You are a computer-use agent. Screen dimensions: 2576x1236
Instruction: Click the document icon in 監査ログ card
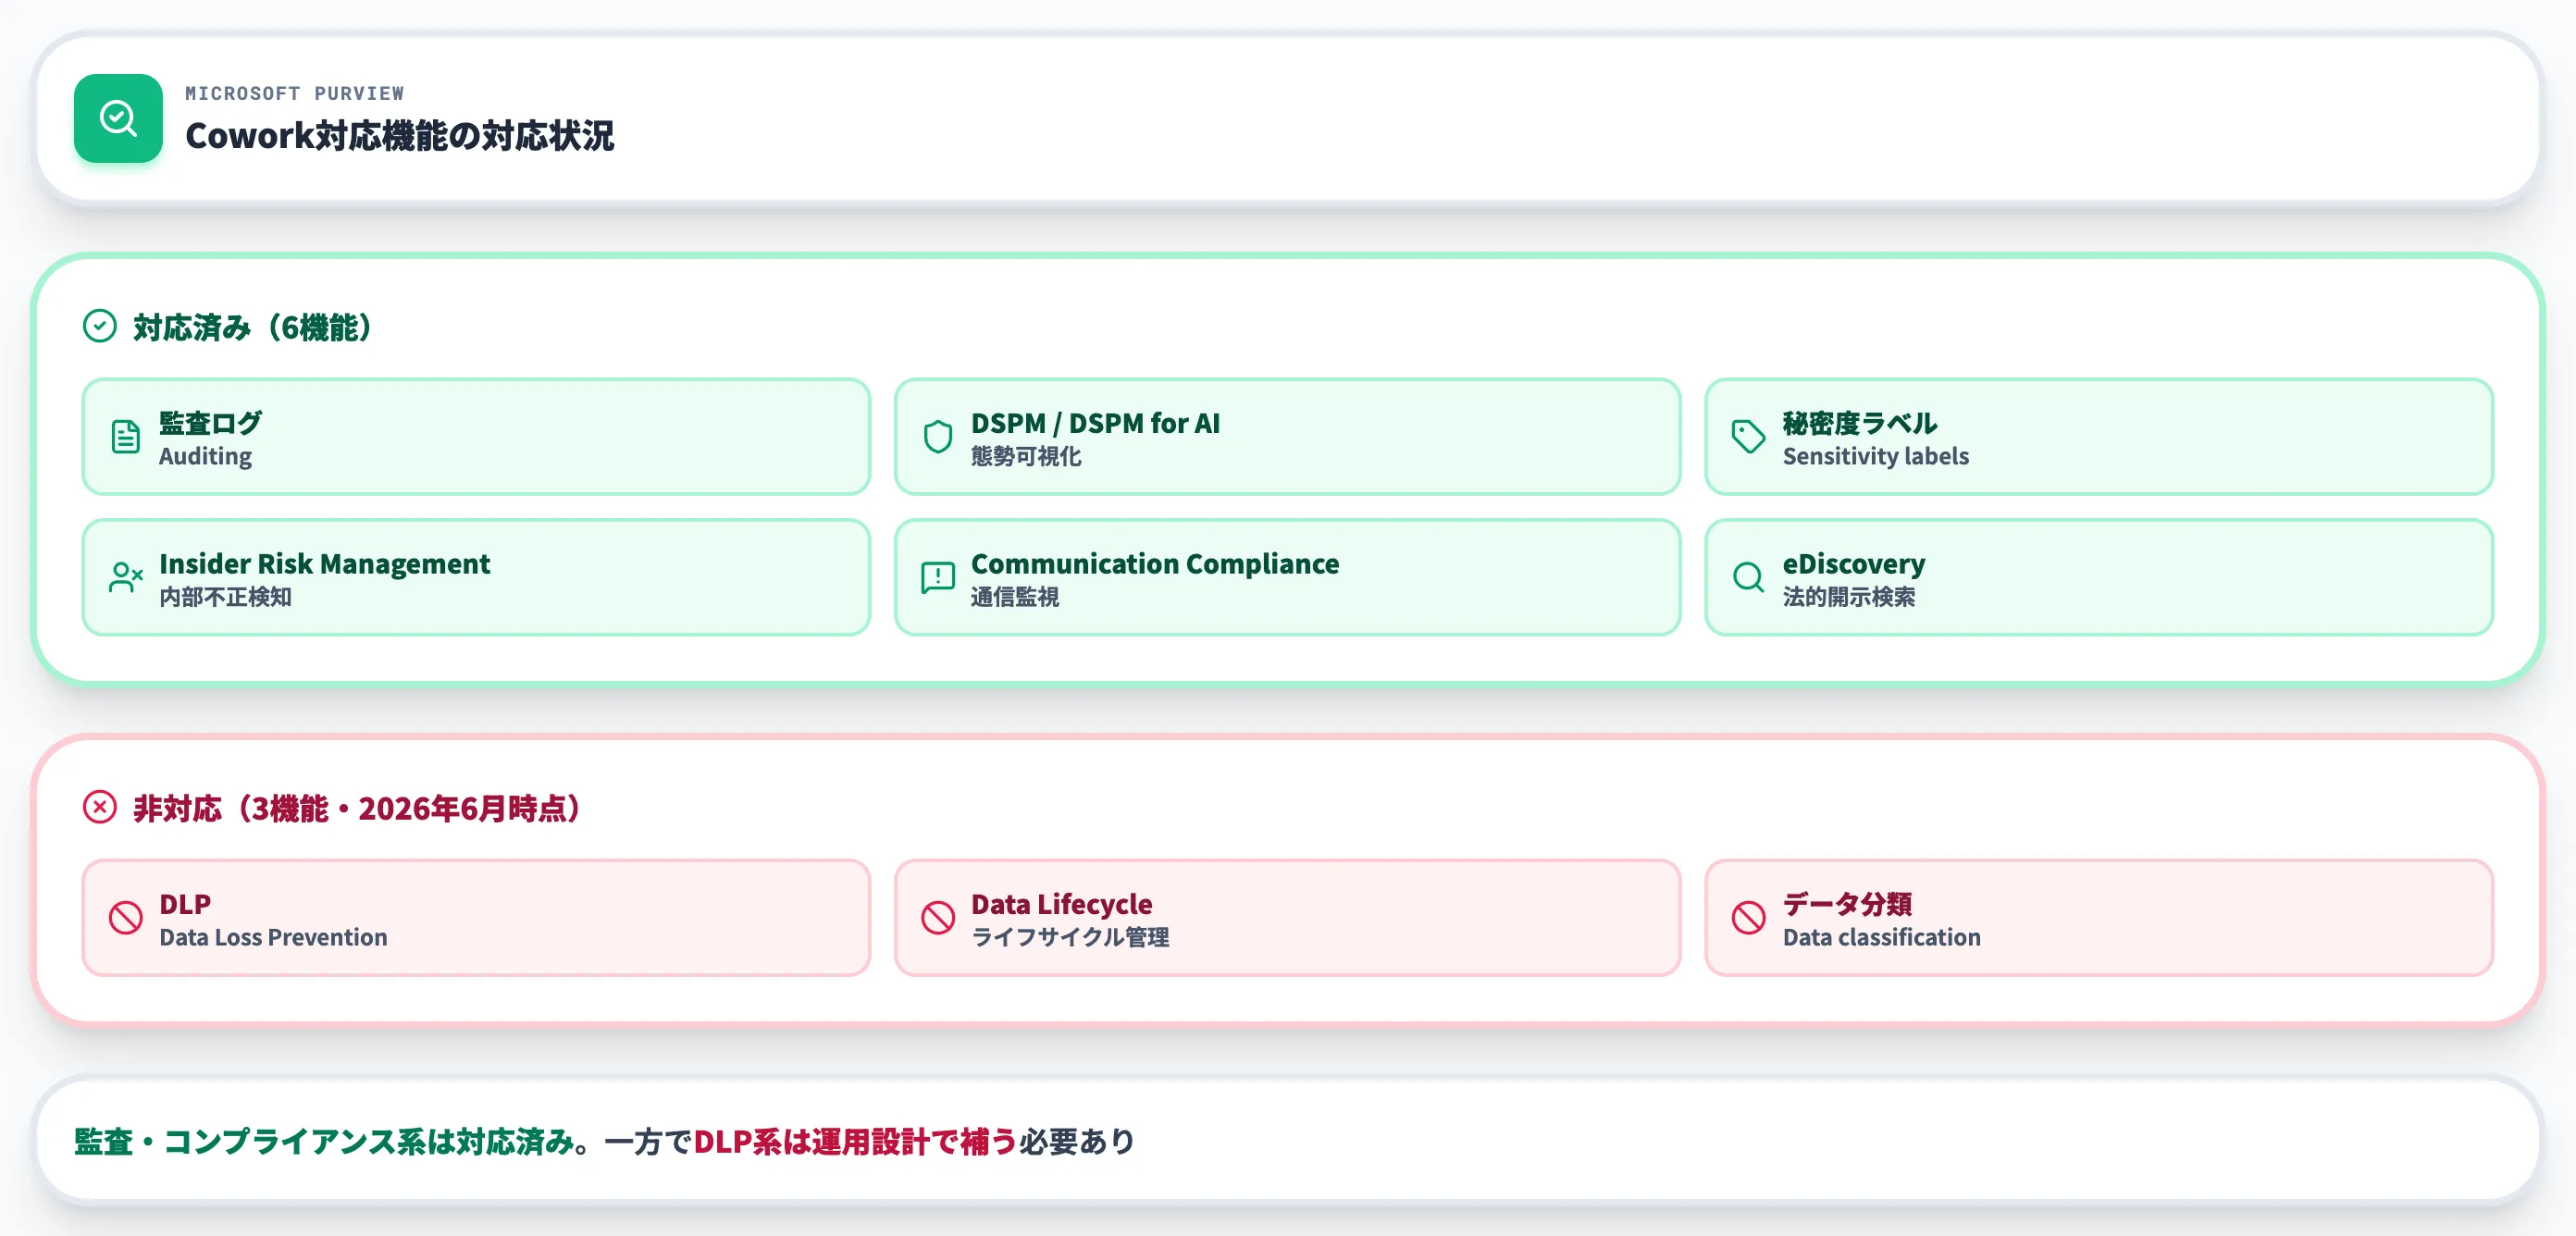coord(126,437)
